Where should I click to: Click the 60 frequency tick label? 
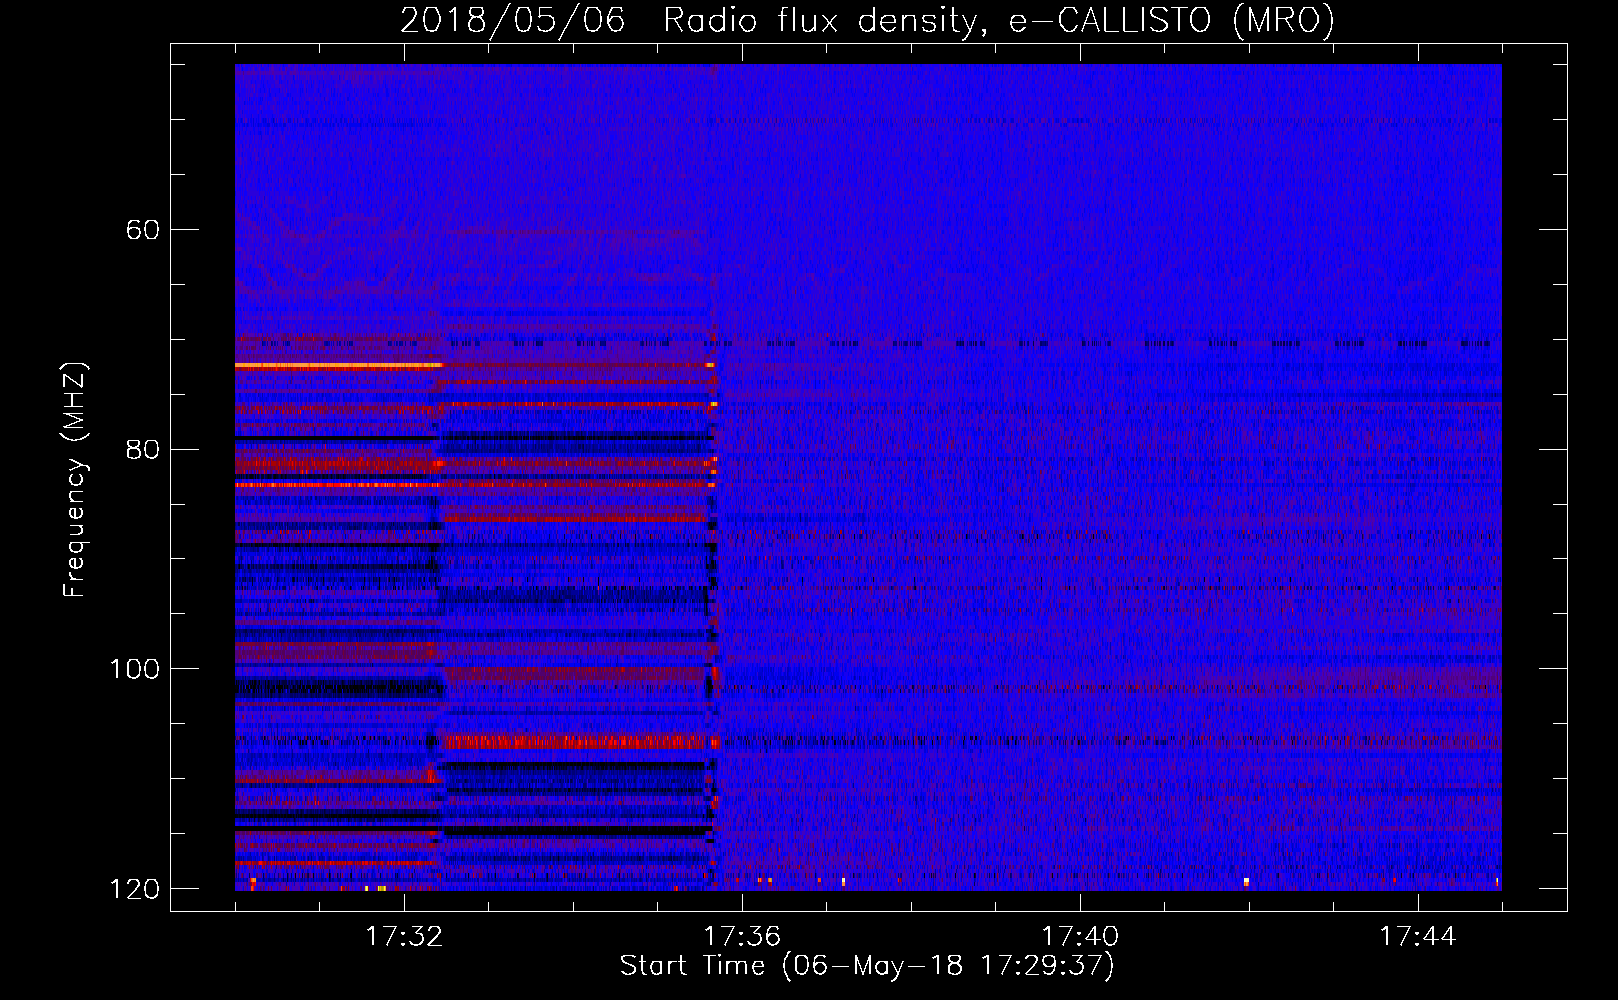[x=142, y=230]
